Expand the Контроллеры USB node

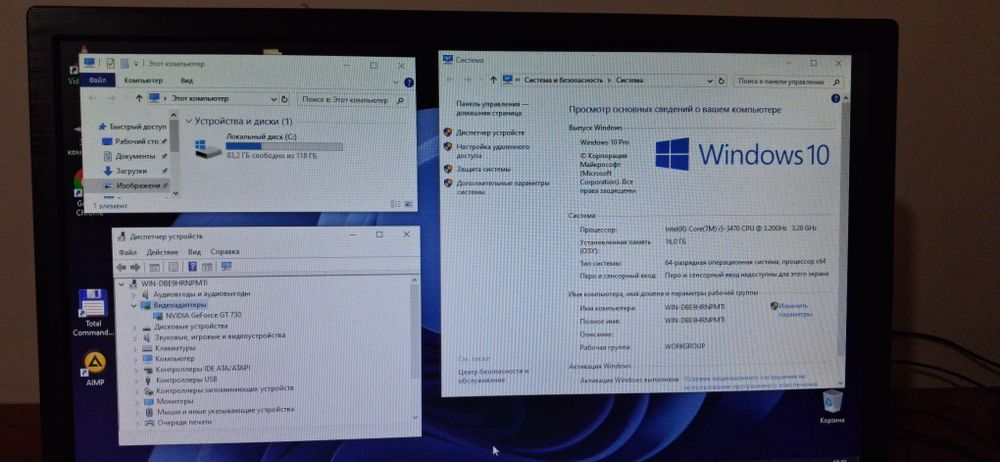[x=135, y=379]
